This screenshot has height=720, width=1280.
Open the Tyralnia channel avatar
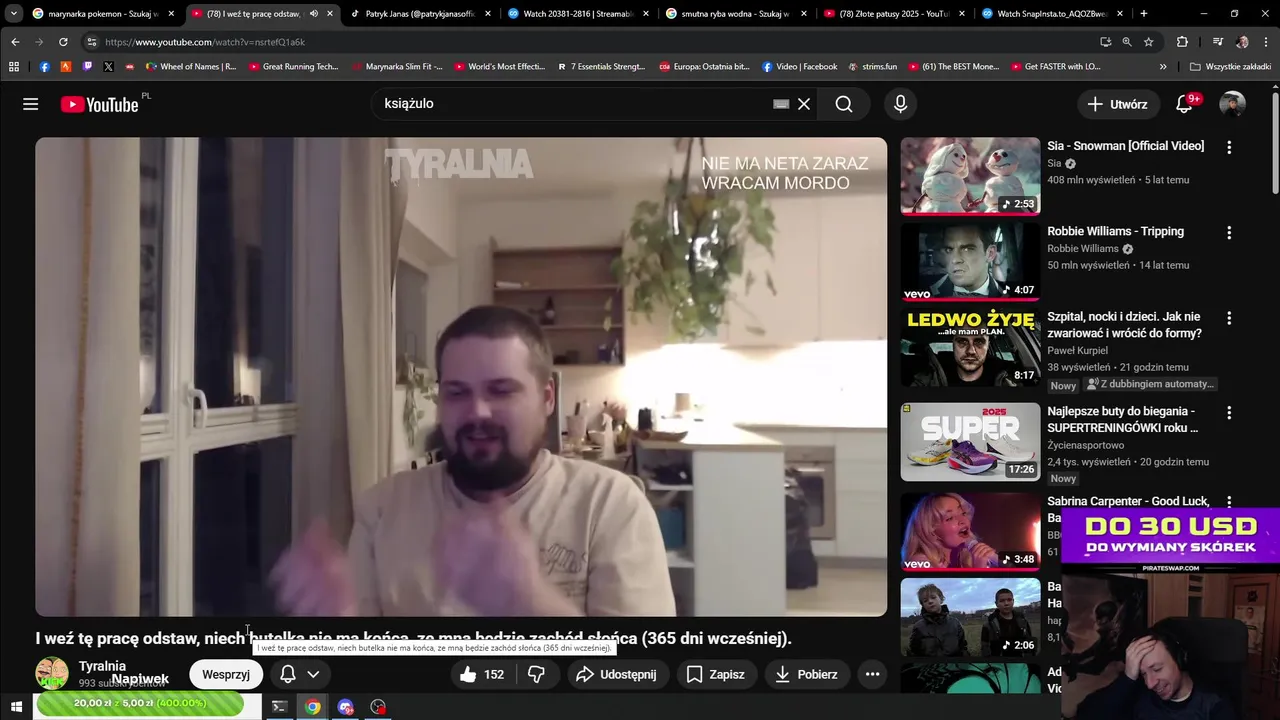pos(52,674)
